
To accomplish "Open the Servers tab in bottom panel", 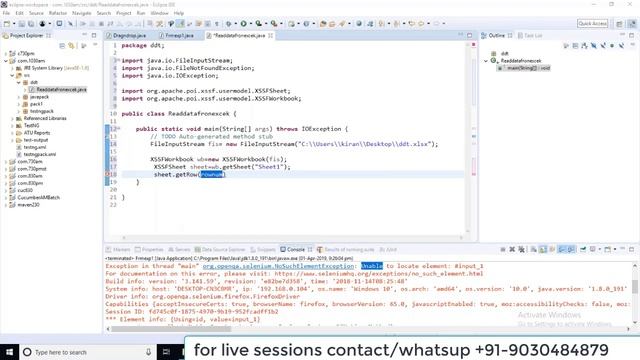I will (179, 249).
